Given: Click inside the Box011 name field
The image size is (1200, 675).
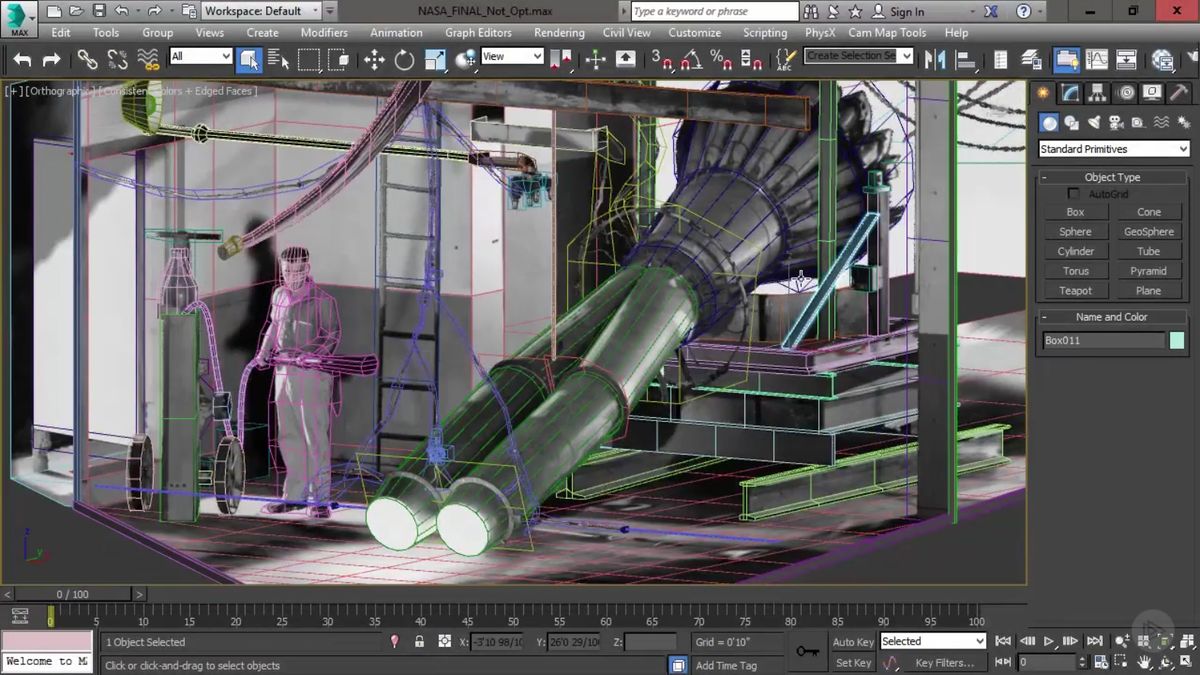Looking at the screenshot, I should (1100, 340).
